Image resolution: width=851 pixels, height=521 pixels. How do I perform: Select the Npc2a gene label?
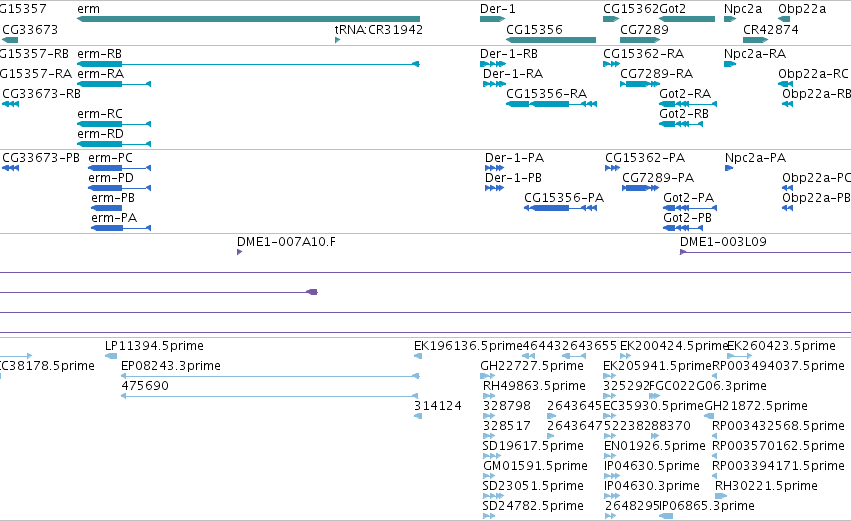pos(743,9)
